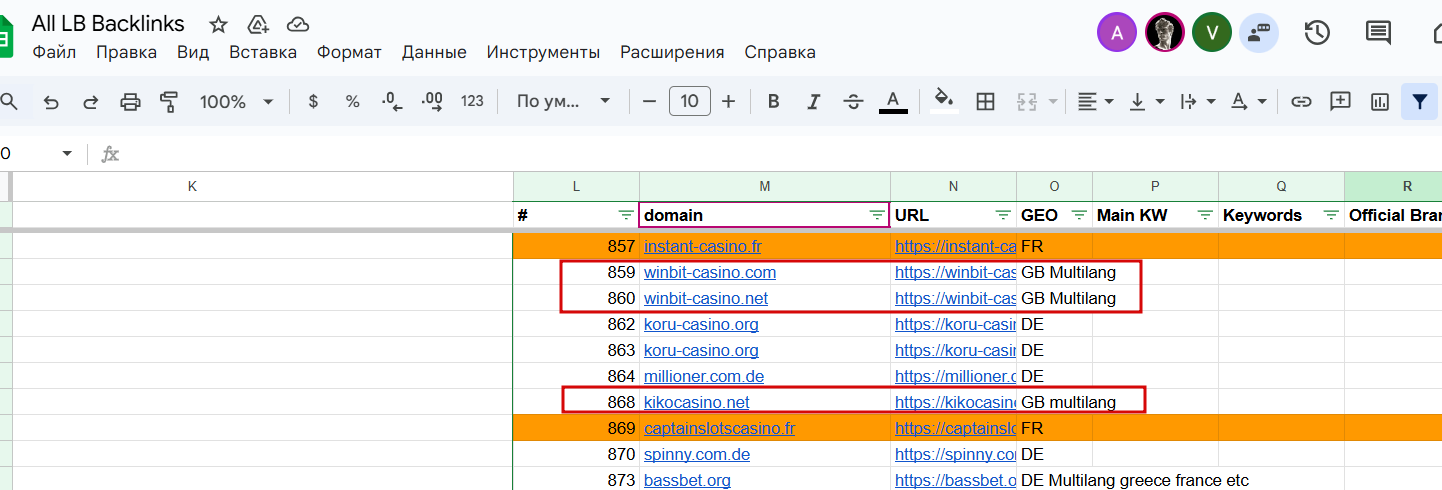Viewport: 1442px width, 490px height.
Task: Insert a comment
Action: pyautogui.click(x=1340, y=101)
